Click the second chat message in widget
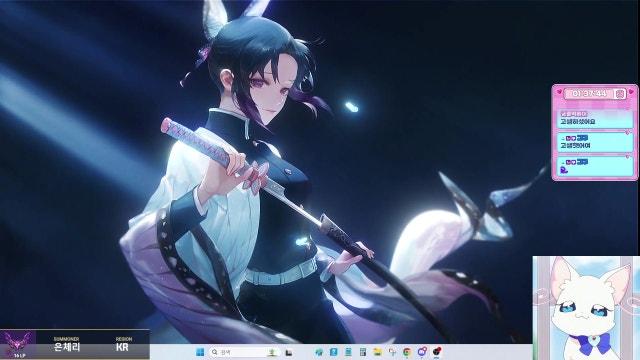The width and height of the screenshot is (640, 360). click(x=595, y=142)
